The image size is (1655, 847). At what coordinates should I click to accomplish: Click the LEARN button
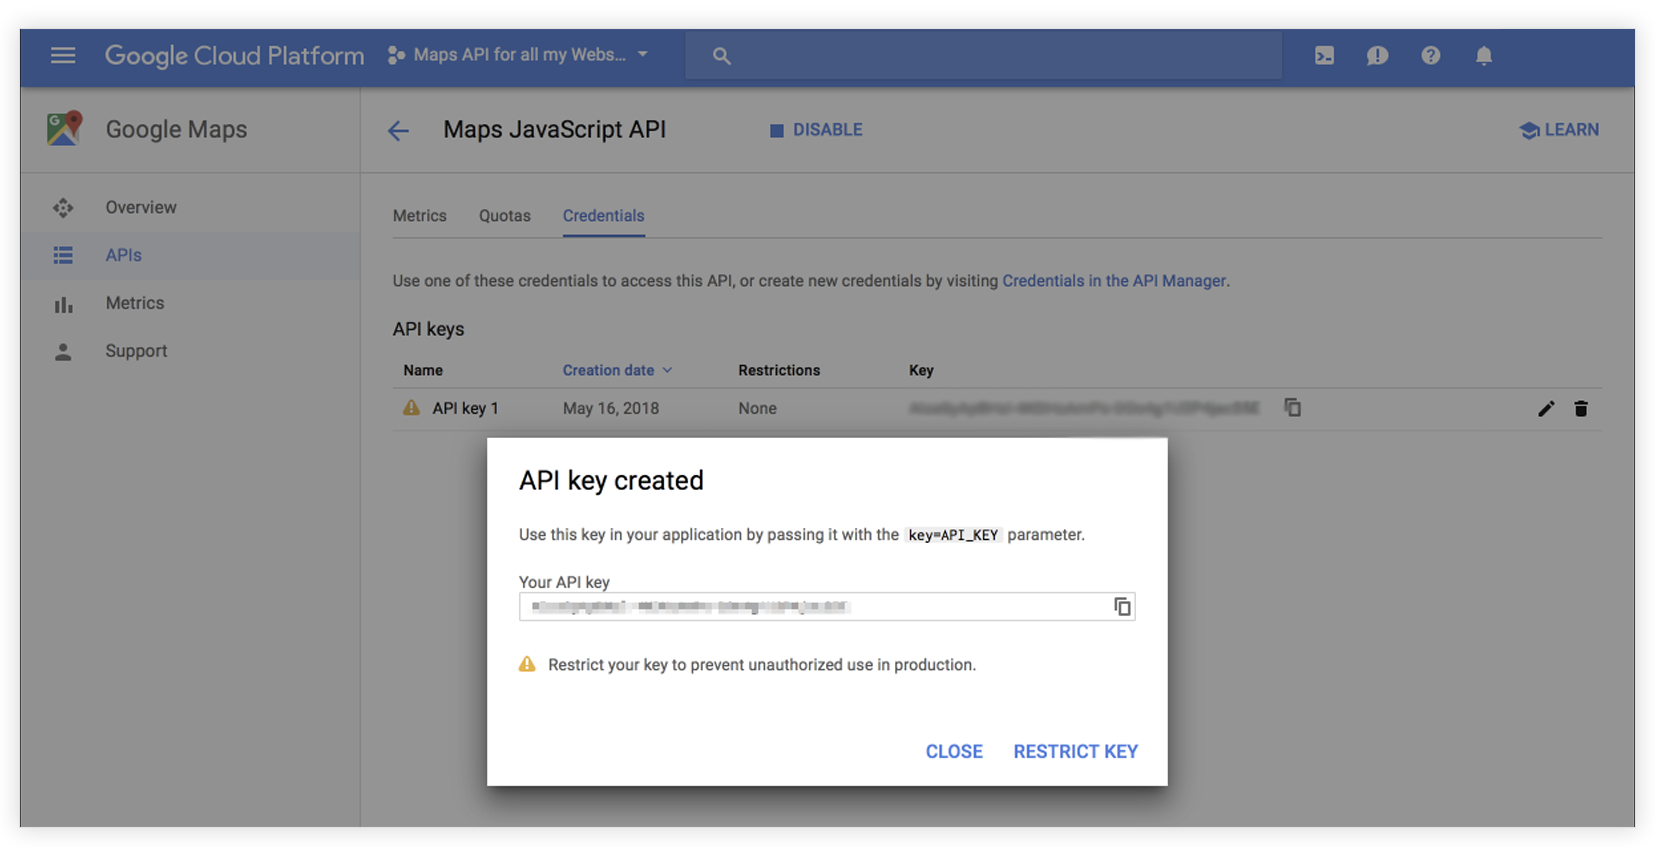[x=1559, y=130]
